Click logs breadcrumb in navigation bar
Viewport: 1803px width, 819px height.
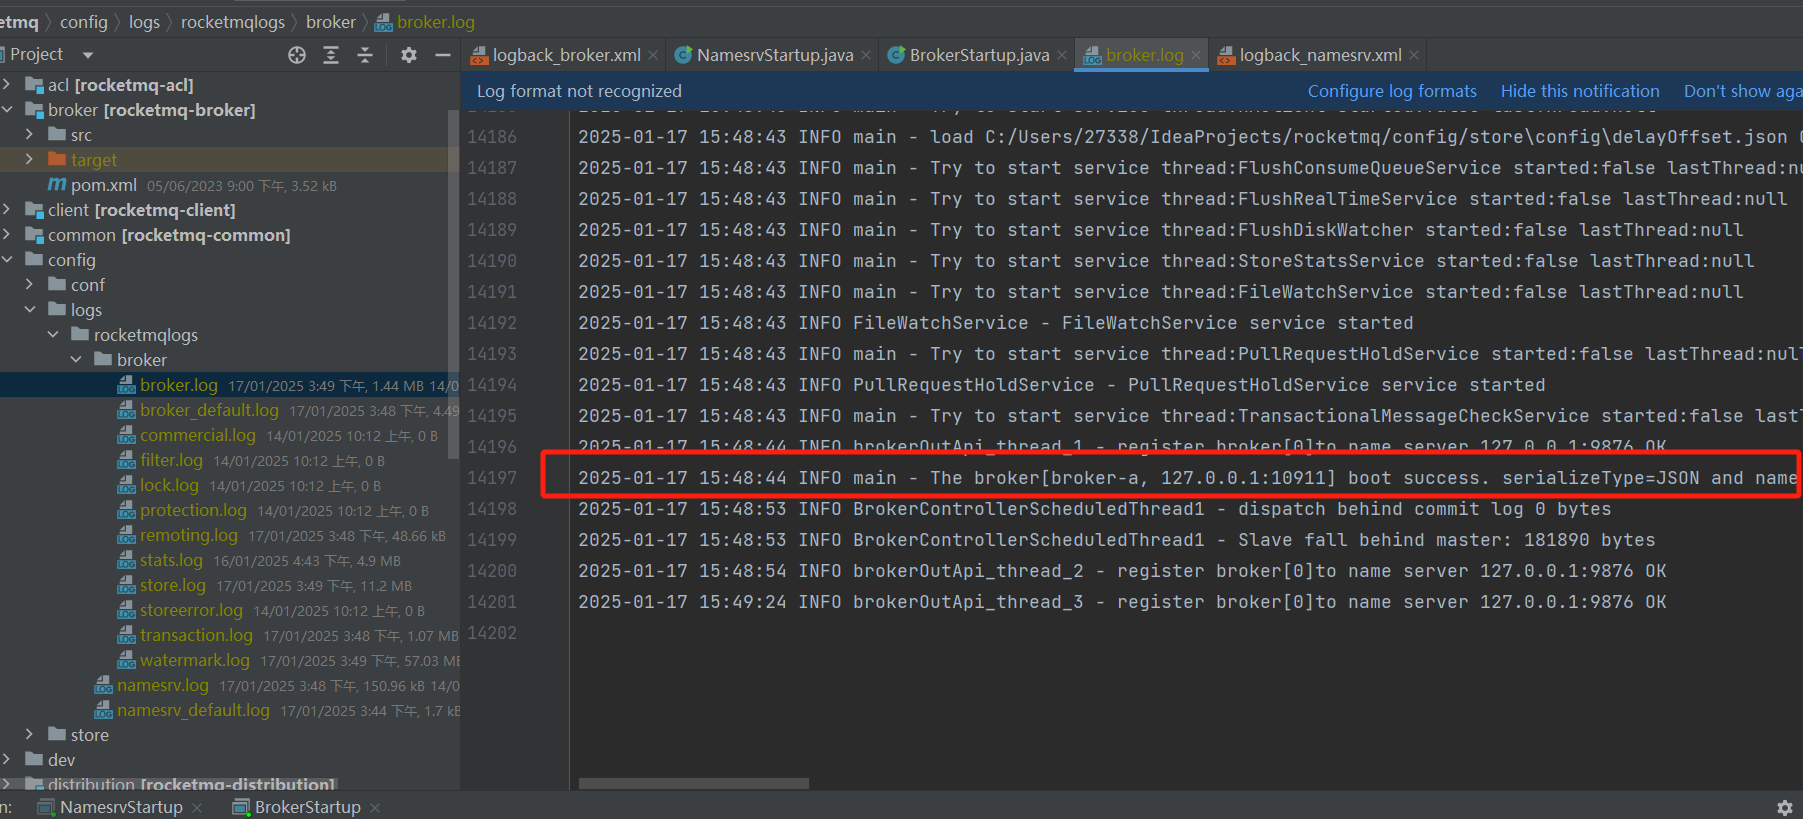(144, 22)
